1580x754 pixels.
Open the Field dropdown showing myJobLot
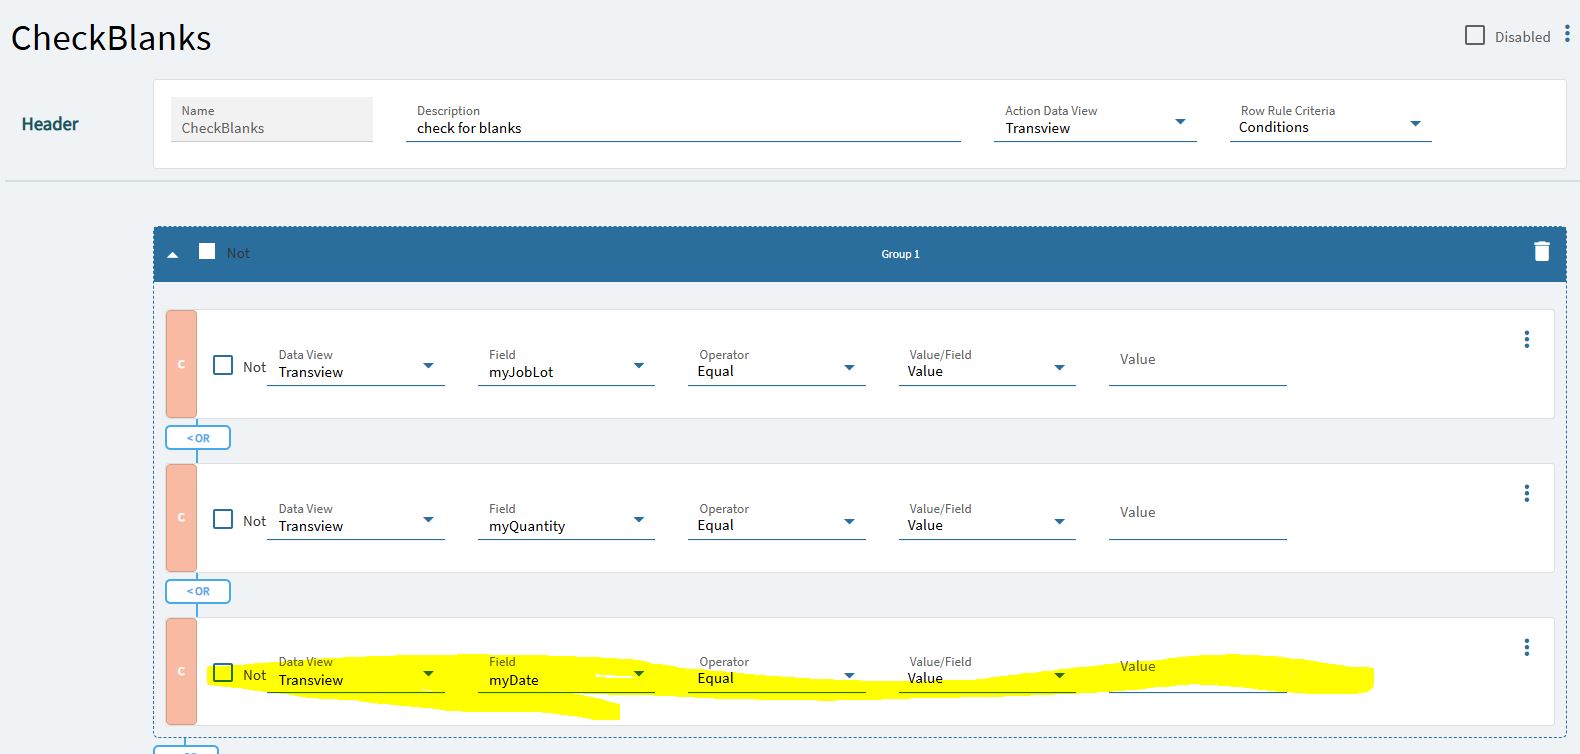click(x=566, y=365)
